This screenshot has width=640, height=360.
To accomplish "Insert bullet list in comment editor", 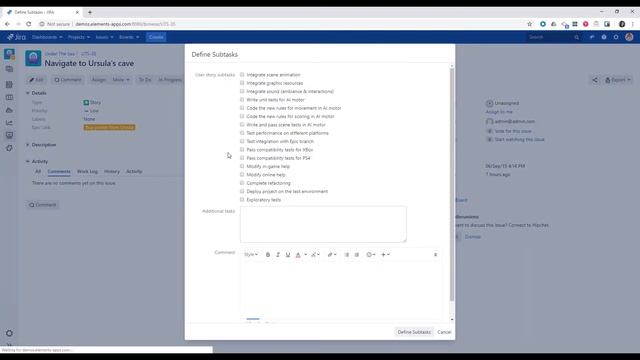I will tap(347, 255).
